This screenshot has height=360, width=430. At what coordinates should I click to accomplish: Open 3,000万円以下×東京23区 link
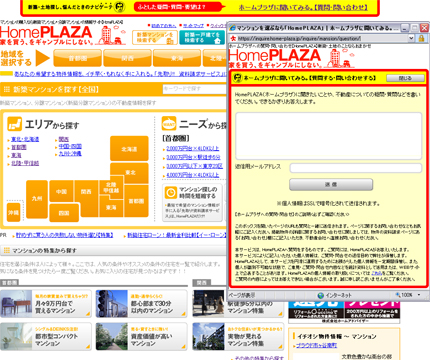pos(194,166)
